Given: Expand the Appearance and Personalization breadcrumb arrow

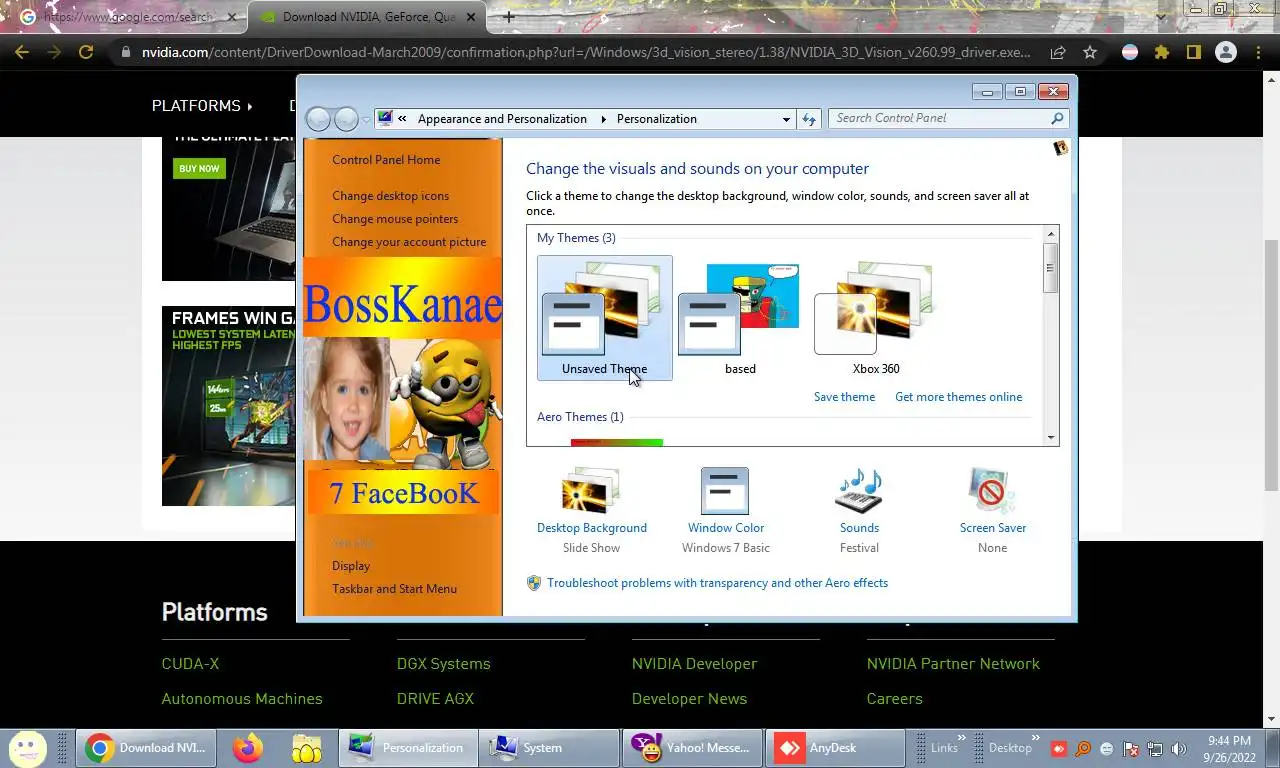Looking at the screenshot, I should tap(604, 119).
